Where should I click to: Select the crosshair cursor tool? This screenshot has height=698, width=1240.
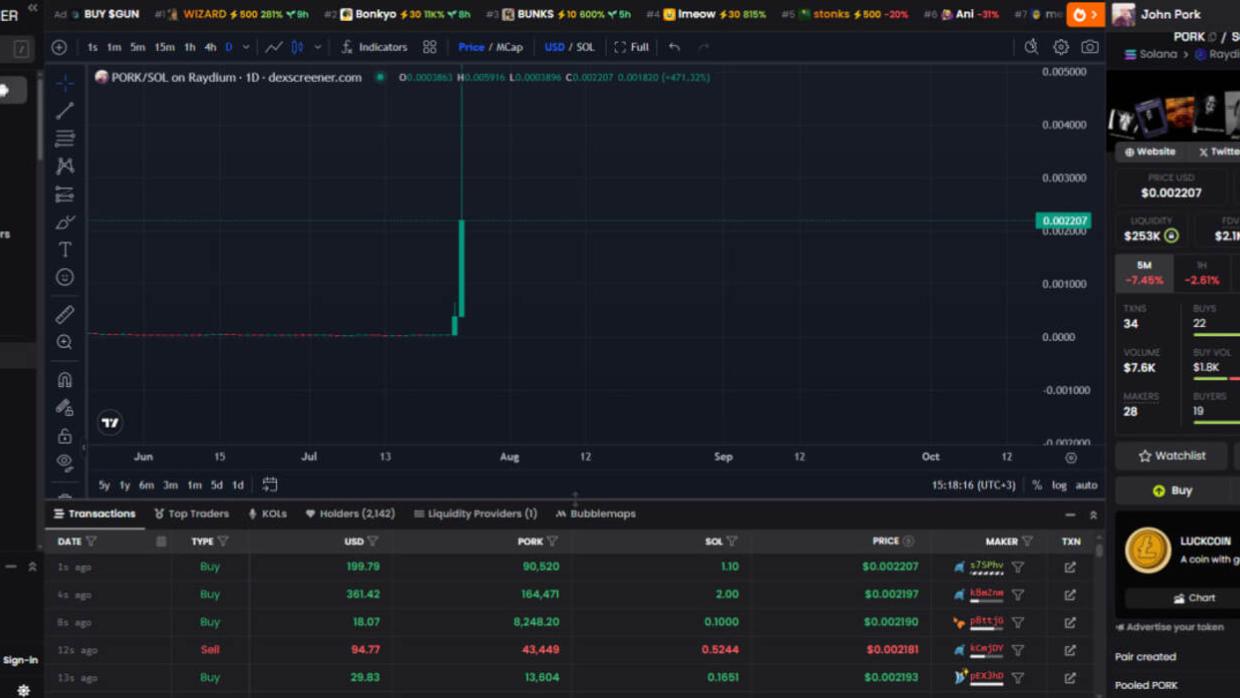coord(65,83)
